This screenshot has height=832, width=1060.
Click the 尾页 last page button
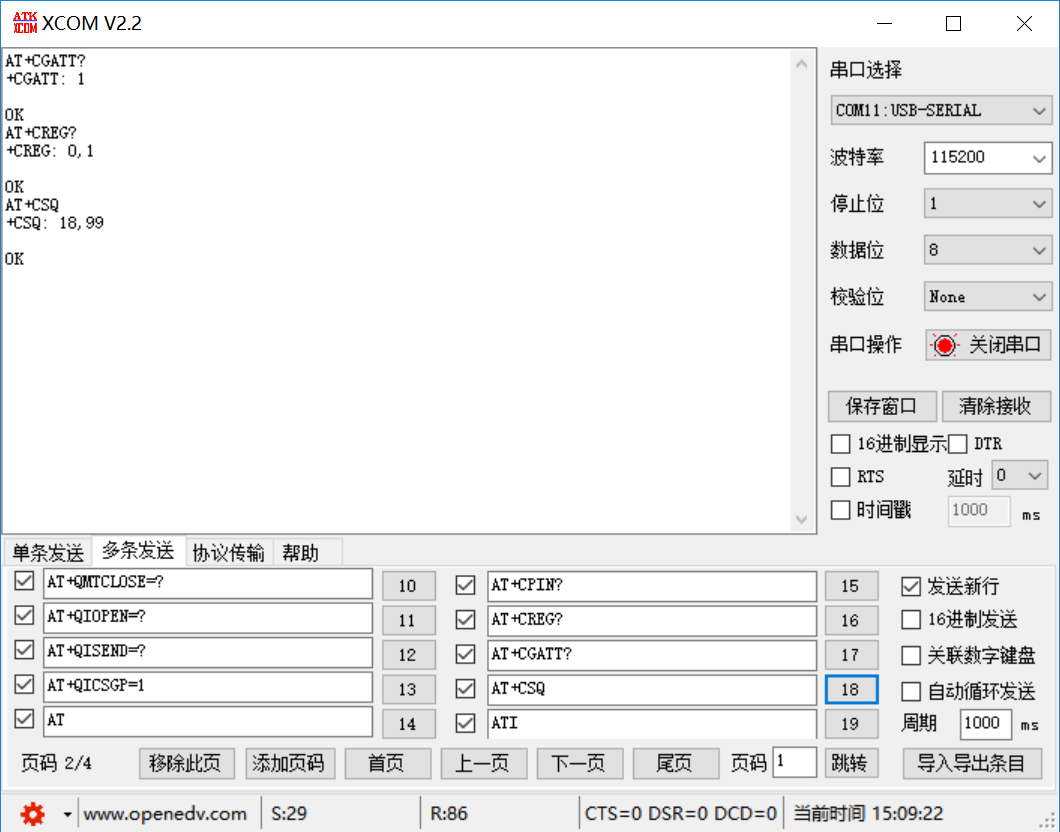[675, 762]
